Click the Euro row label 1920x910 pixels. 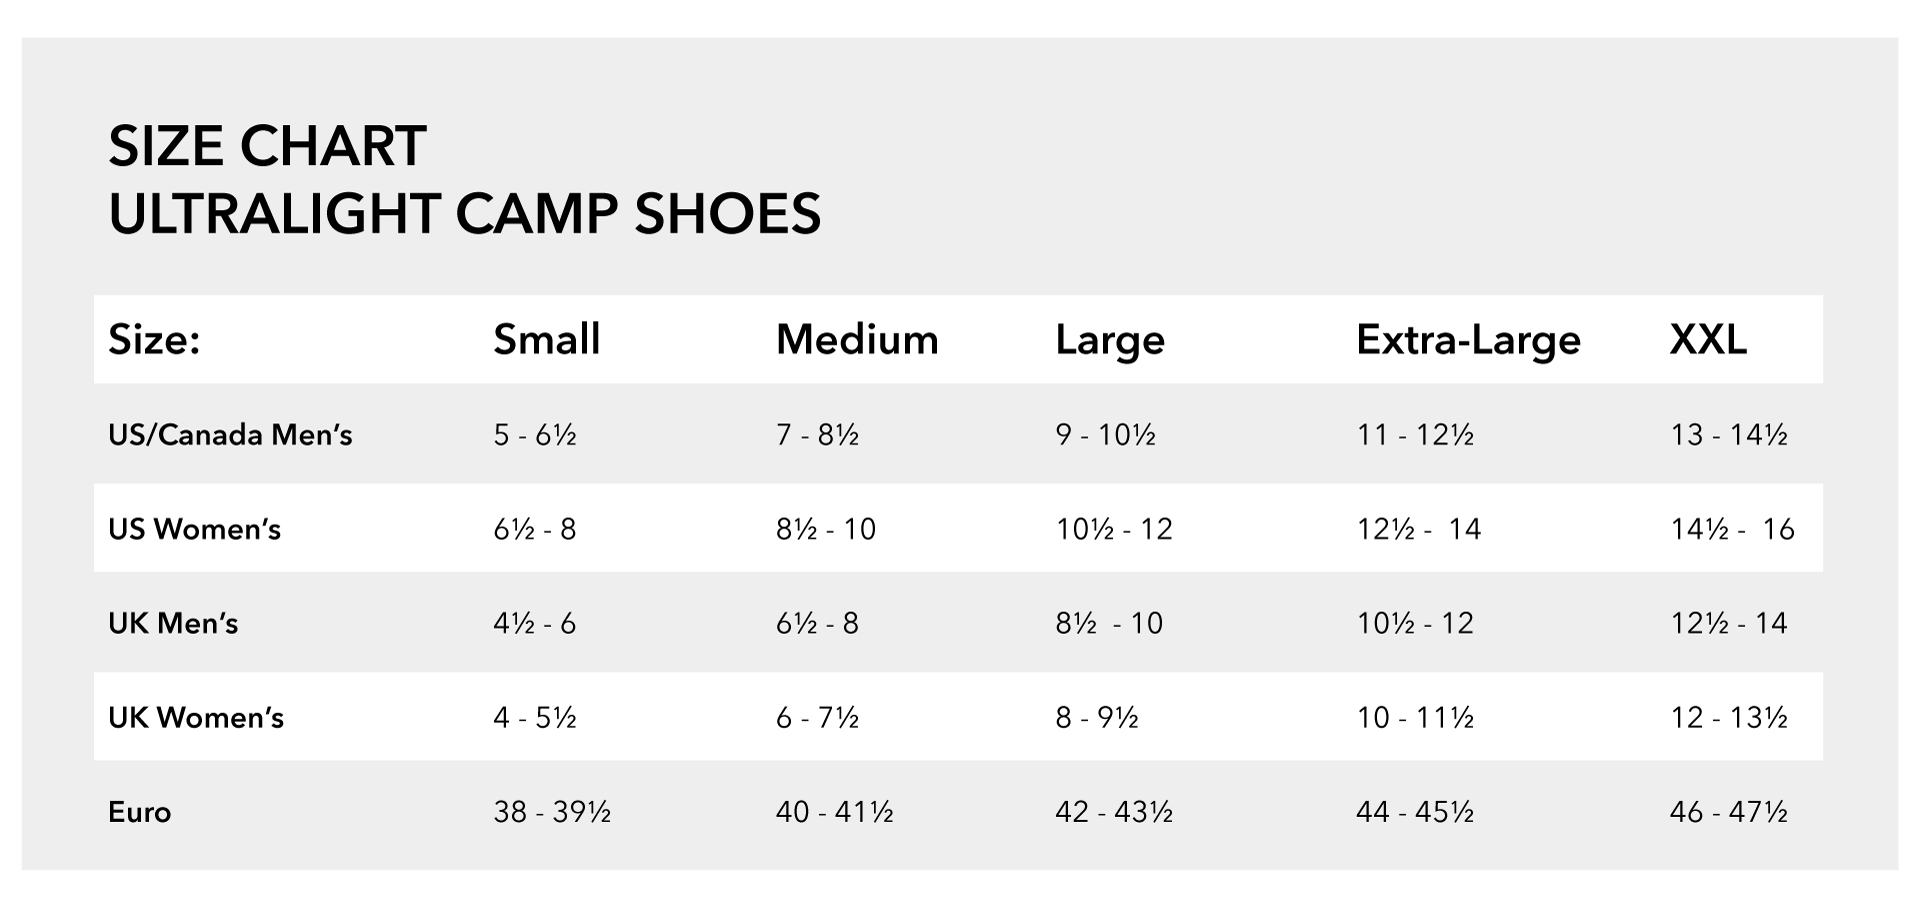coord(139,812)
